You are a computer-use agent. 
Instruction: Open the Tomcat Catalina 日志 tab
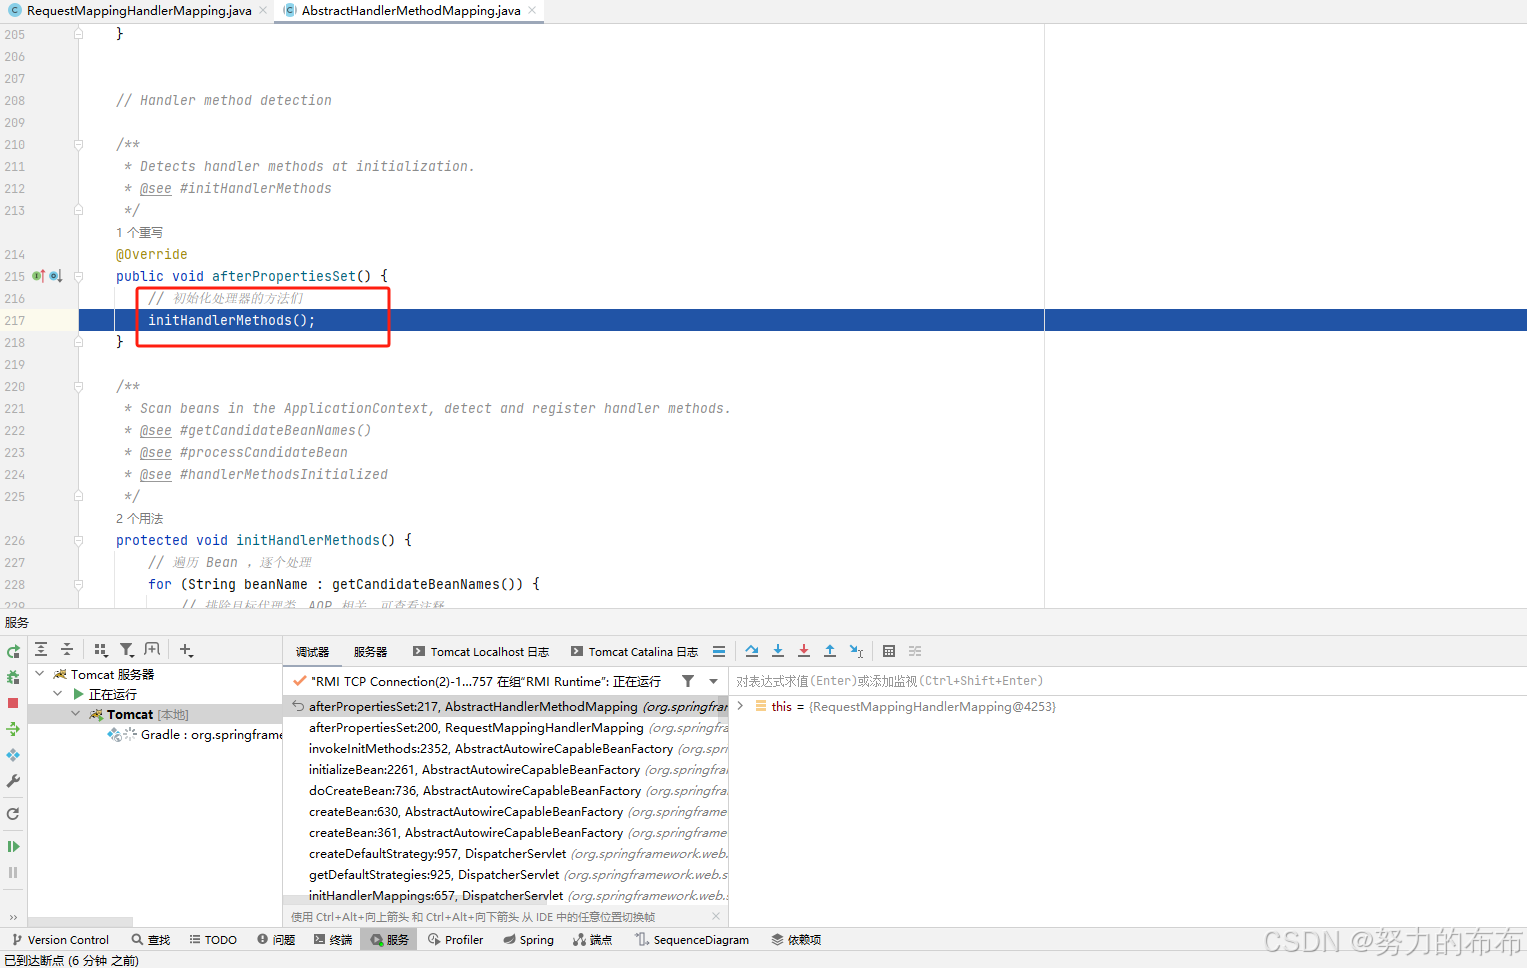635,652
